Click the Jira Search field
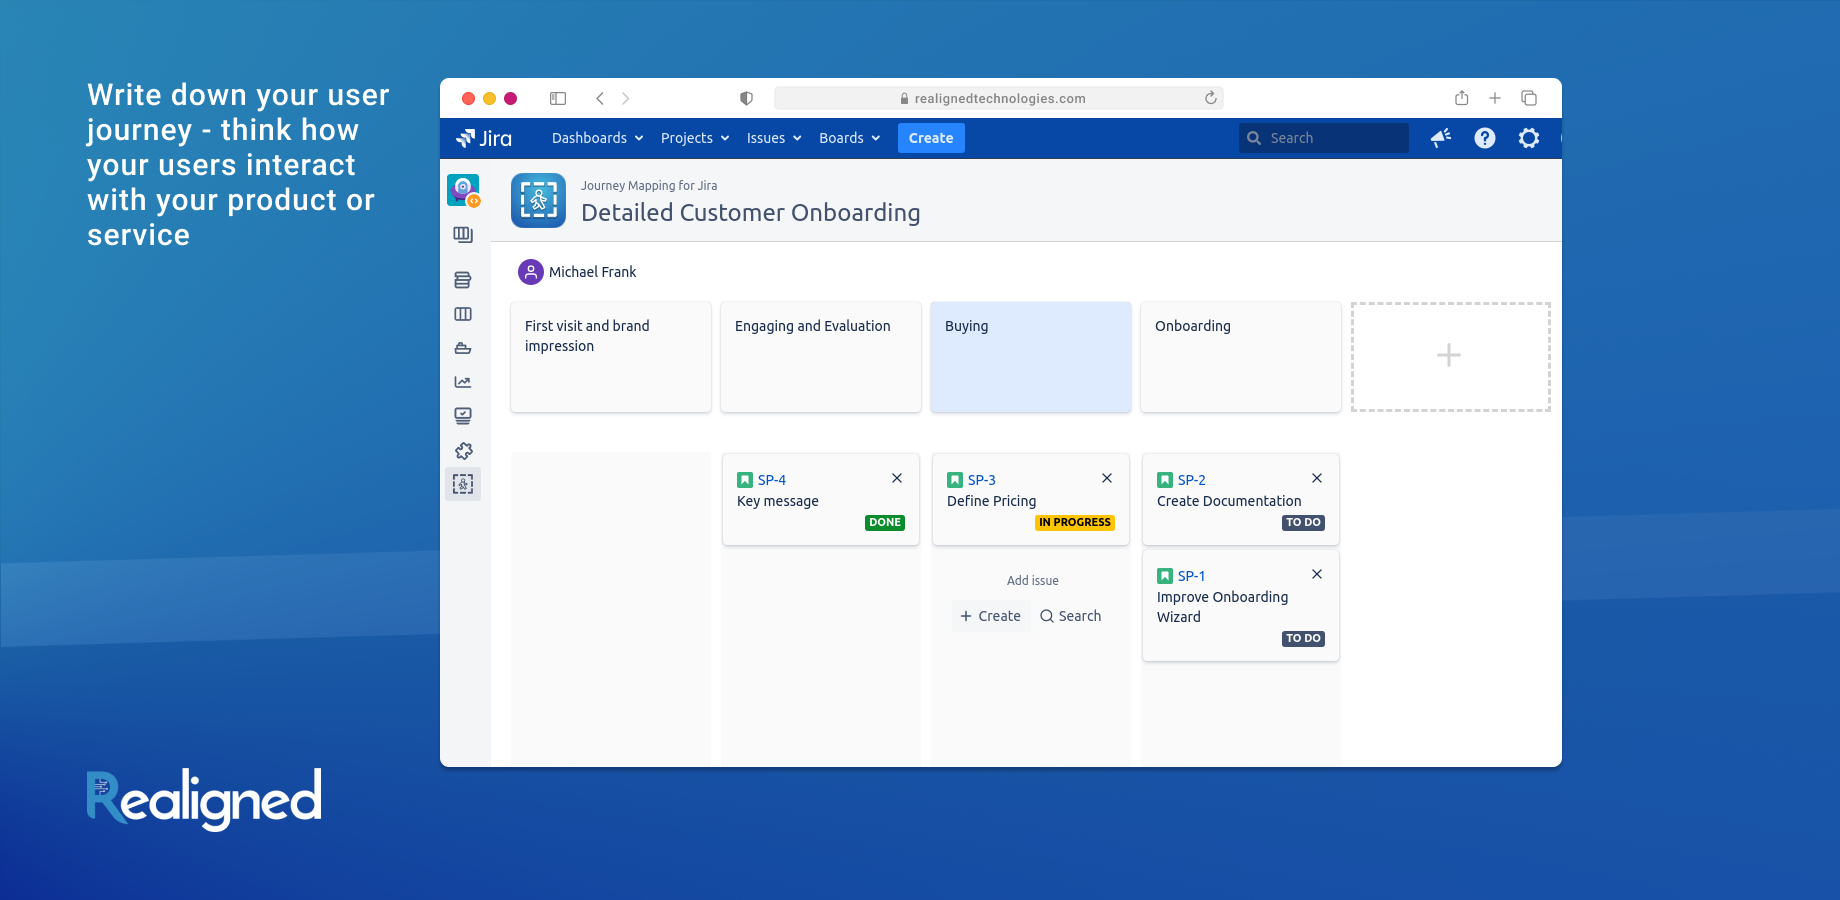 (x=1324, y=138)
